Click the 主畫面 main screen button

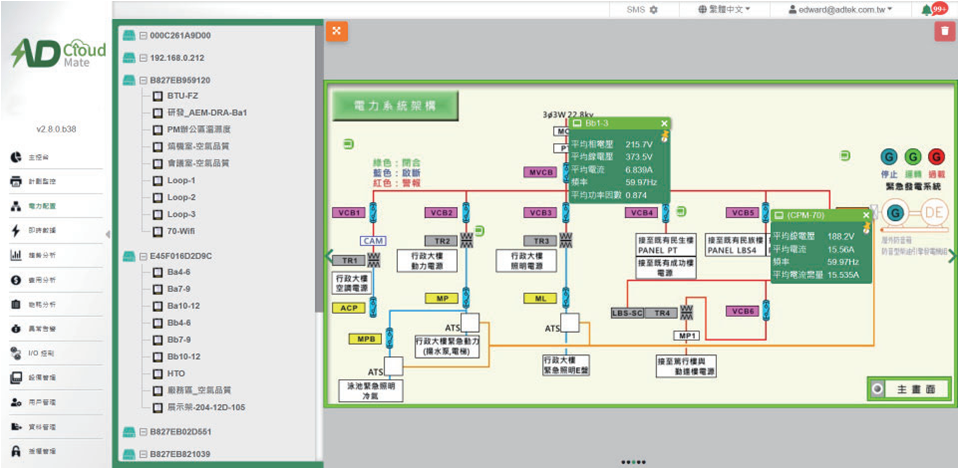click(x=906, y=390)
